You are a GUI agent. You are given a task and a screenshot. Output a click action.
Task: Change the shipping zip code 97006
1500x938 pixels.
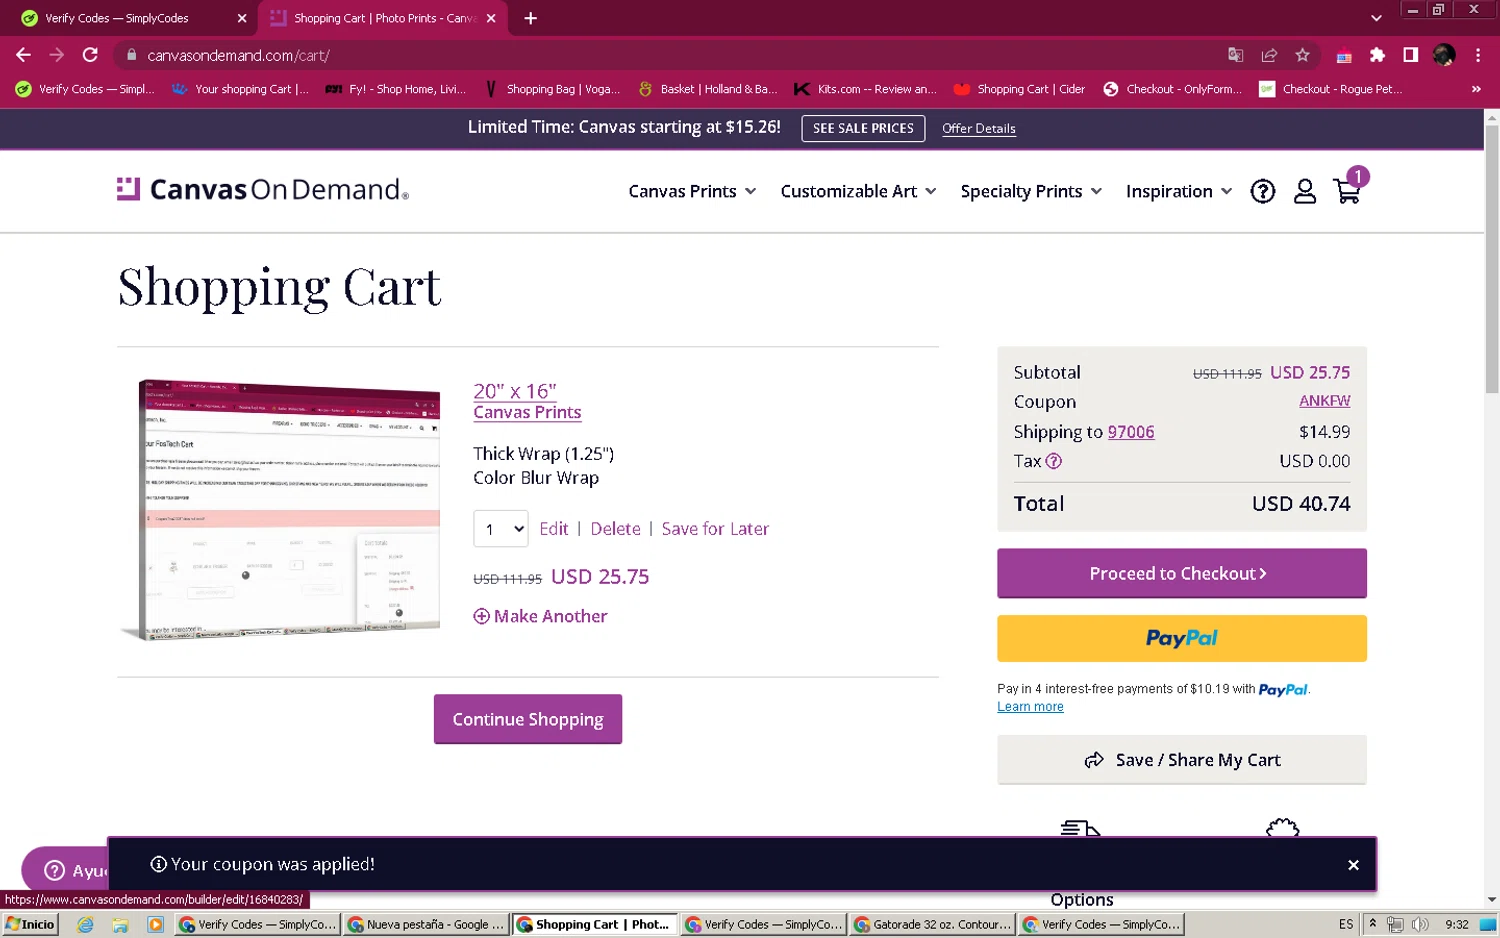coord(1131,432)
